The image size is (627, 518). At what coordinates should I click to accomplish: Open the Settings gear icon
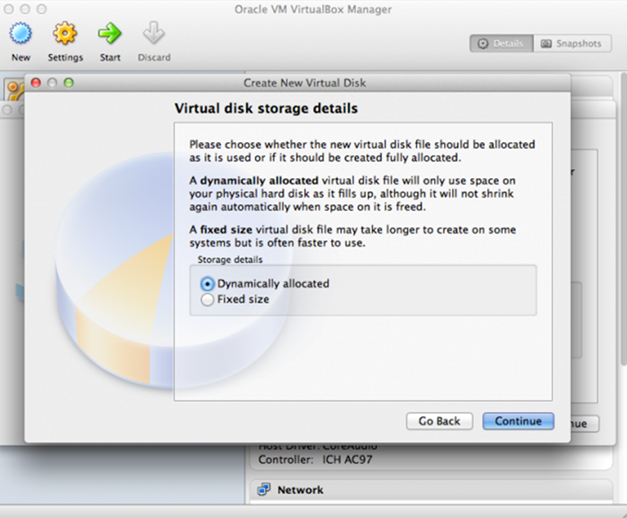[65, 33]
